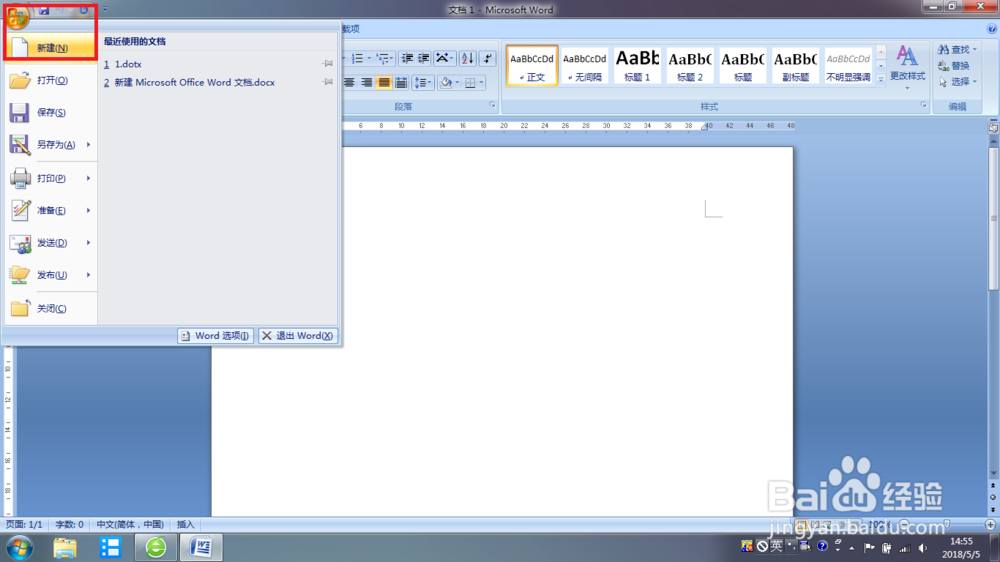Click the increase indent icon
The height and width of the screenshot is (562, 1000).
pyautogui.click(x=423, y=59)
